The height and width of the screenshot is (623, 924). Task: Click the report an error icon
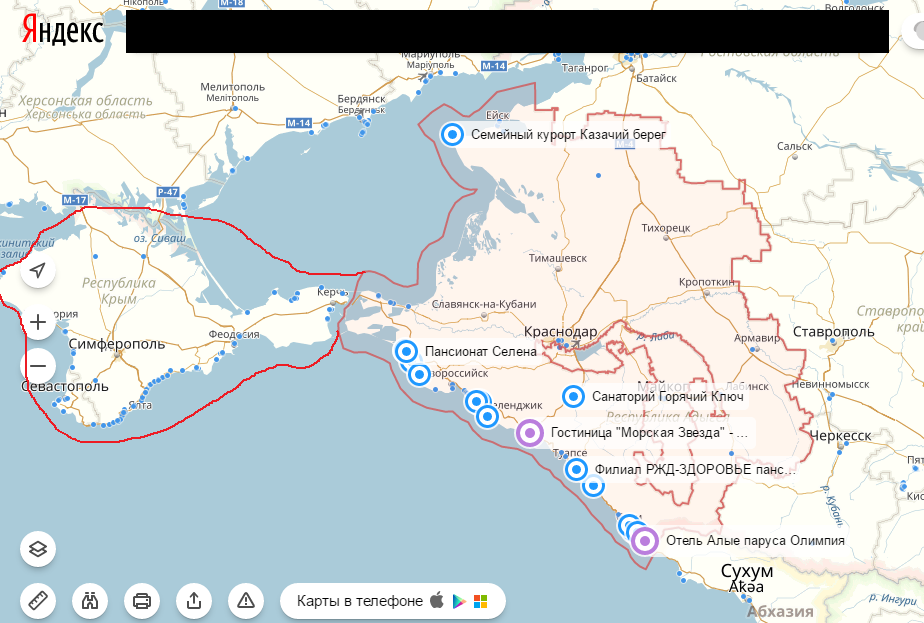click(x=245, y=600)
